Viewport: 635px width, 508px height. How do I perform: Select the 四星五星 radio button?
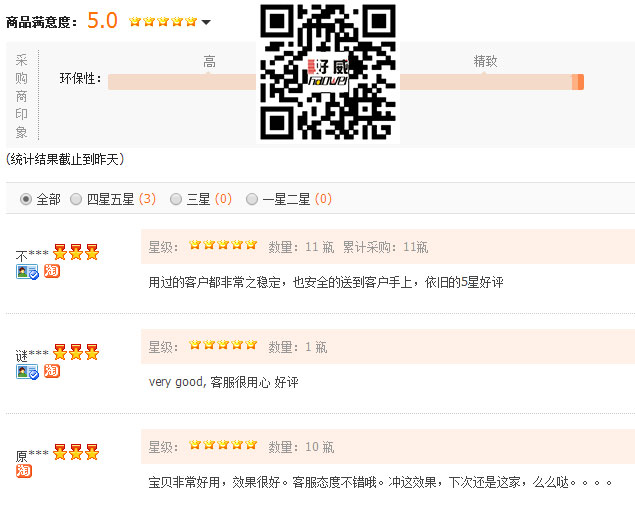point(76,199)
